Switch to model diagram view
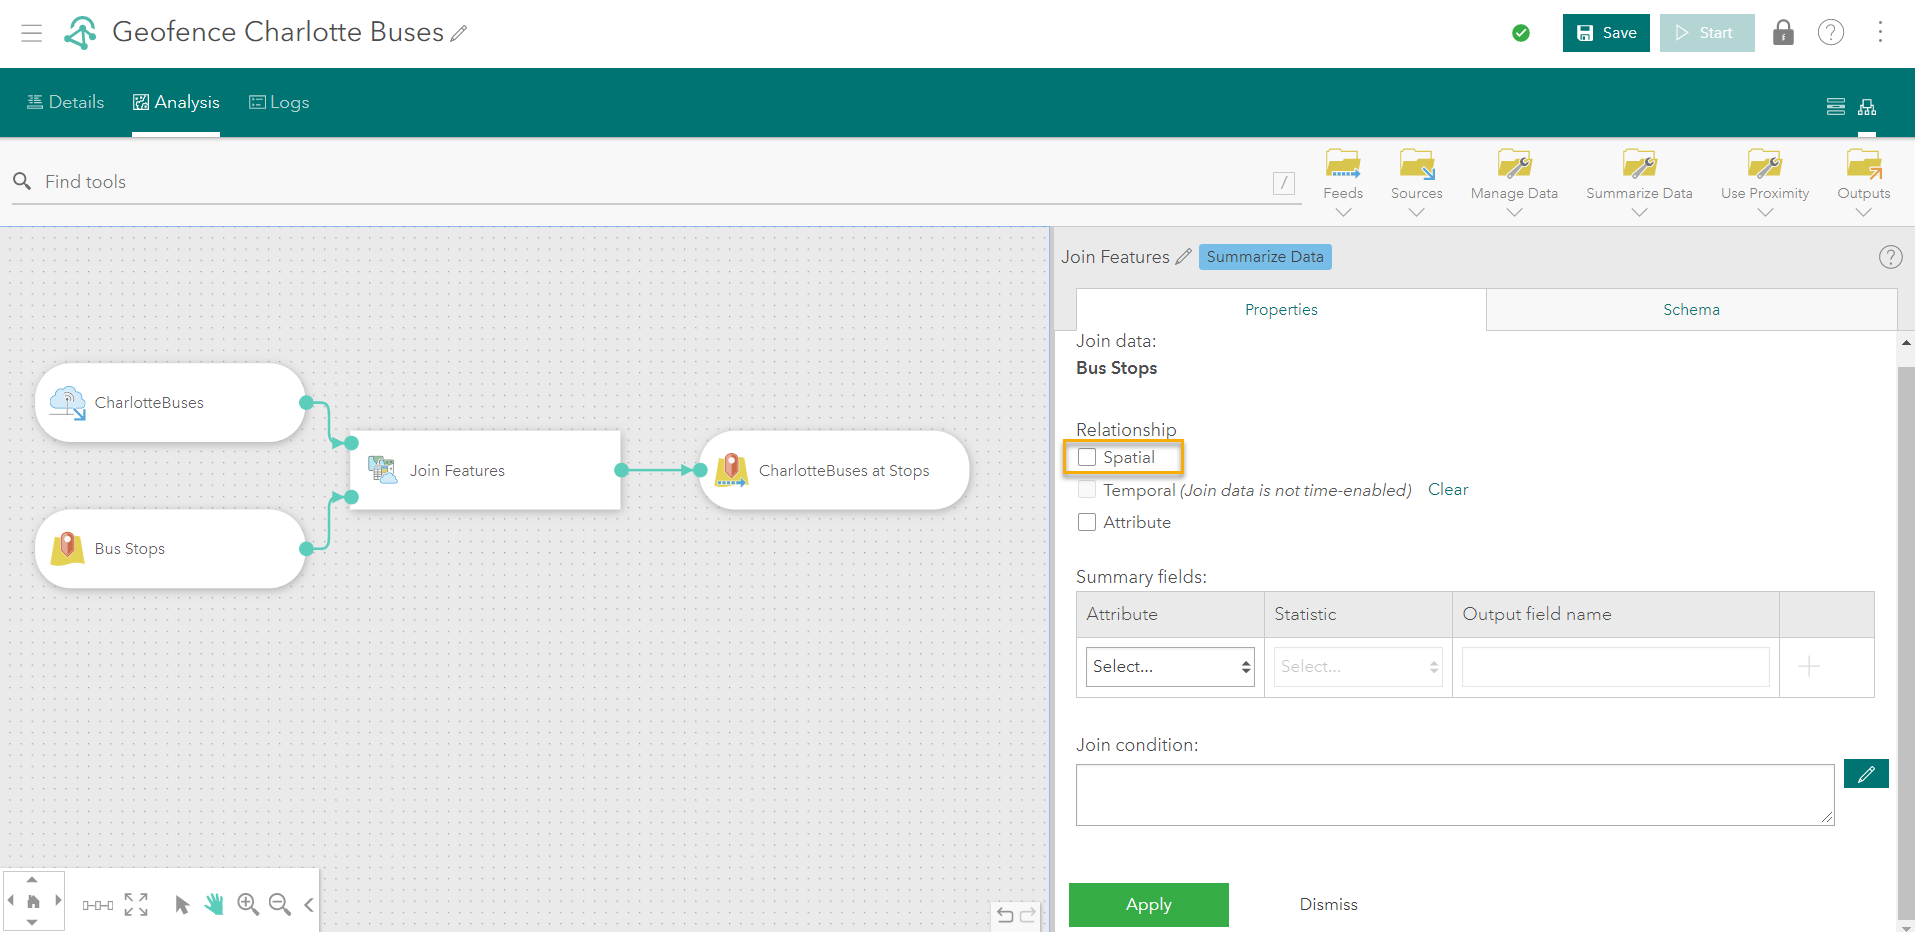This screenshot has width=1915, height=932. (1867, 107)
